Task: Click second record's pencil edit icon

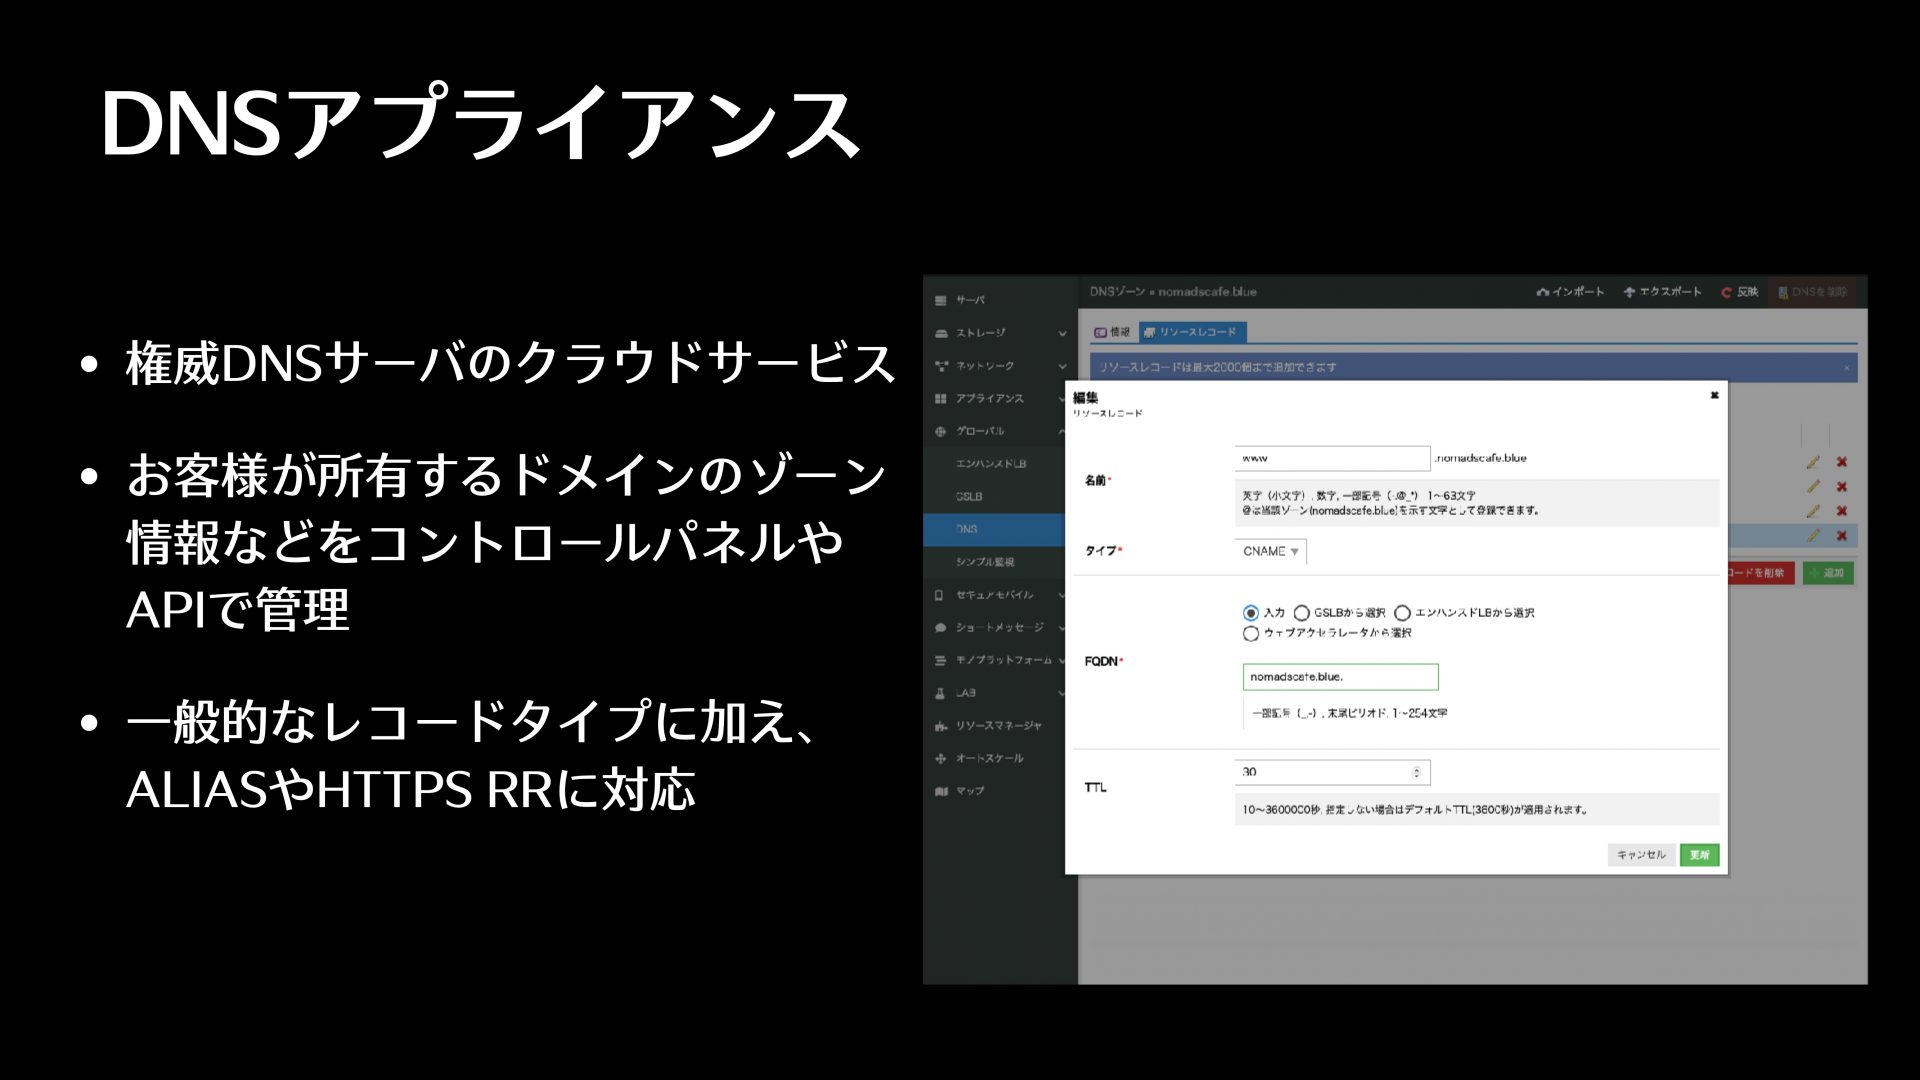Action: coord(1813,487)
